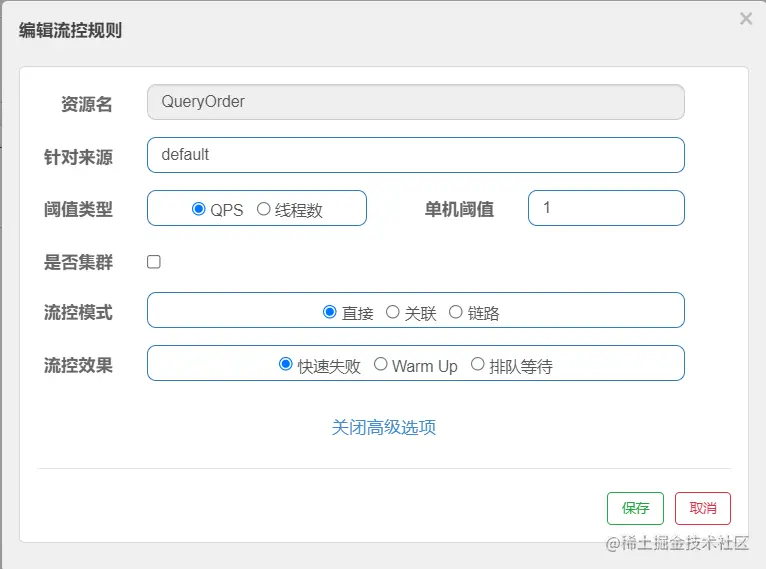Click the 单机阈值 label
This screenshot has width=766, height=569.
(x=459, y=210)
